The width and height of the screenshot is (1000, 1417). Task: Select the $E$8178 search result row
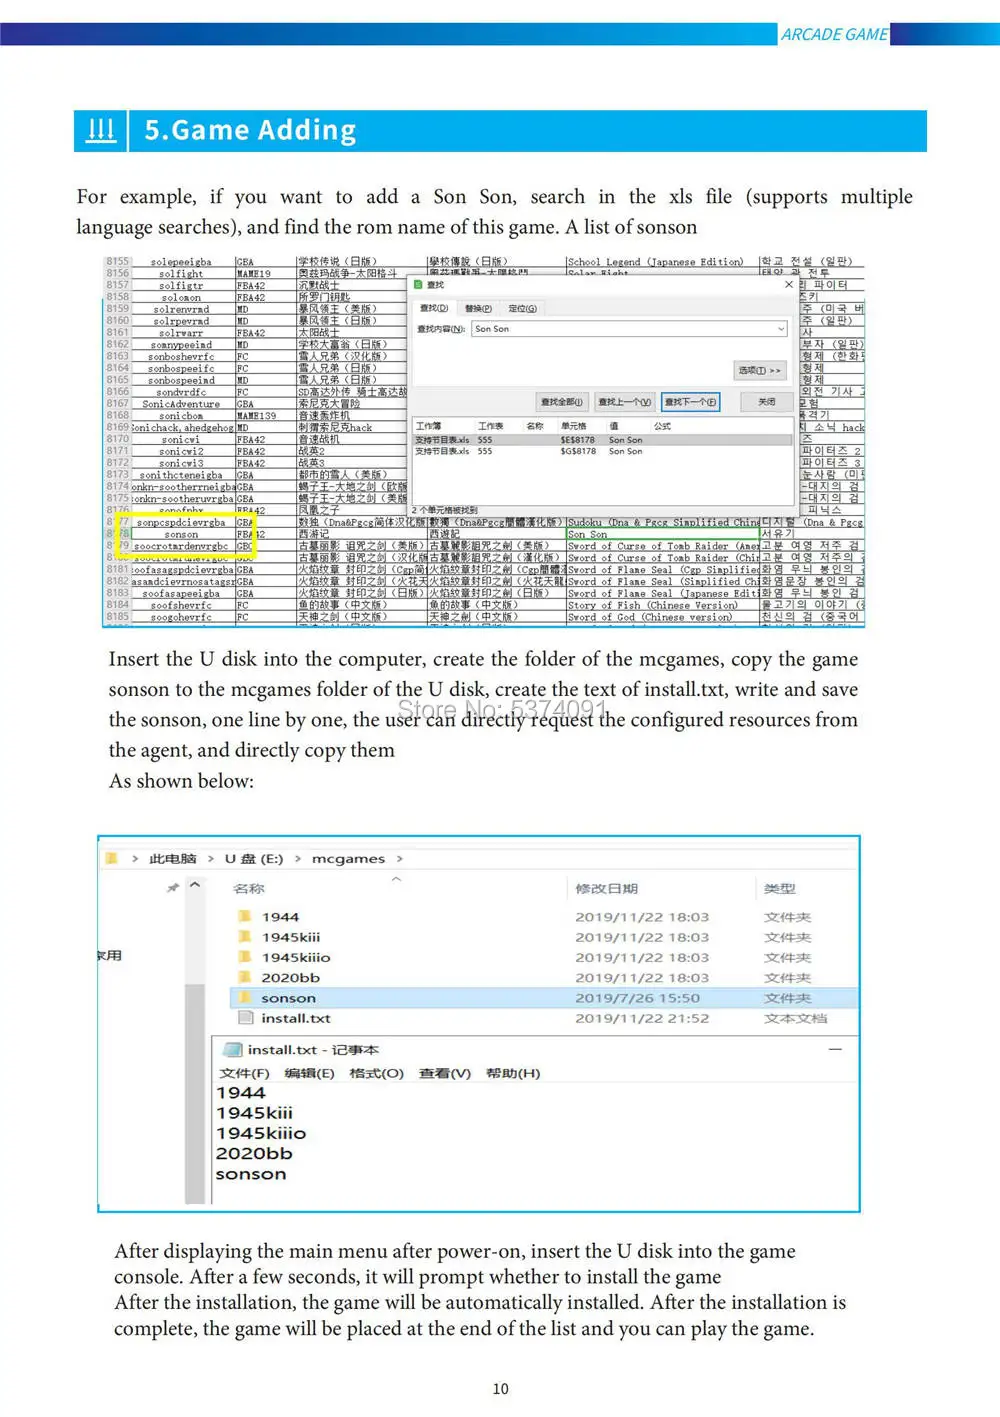[604, 440]
